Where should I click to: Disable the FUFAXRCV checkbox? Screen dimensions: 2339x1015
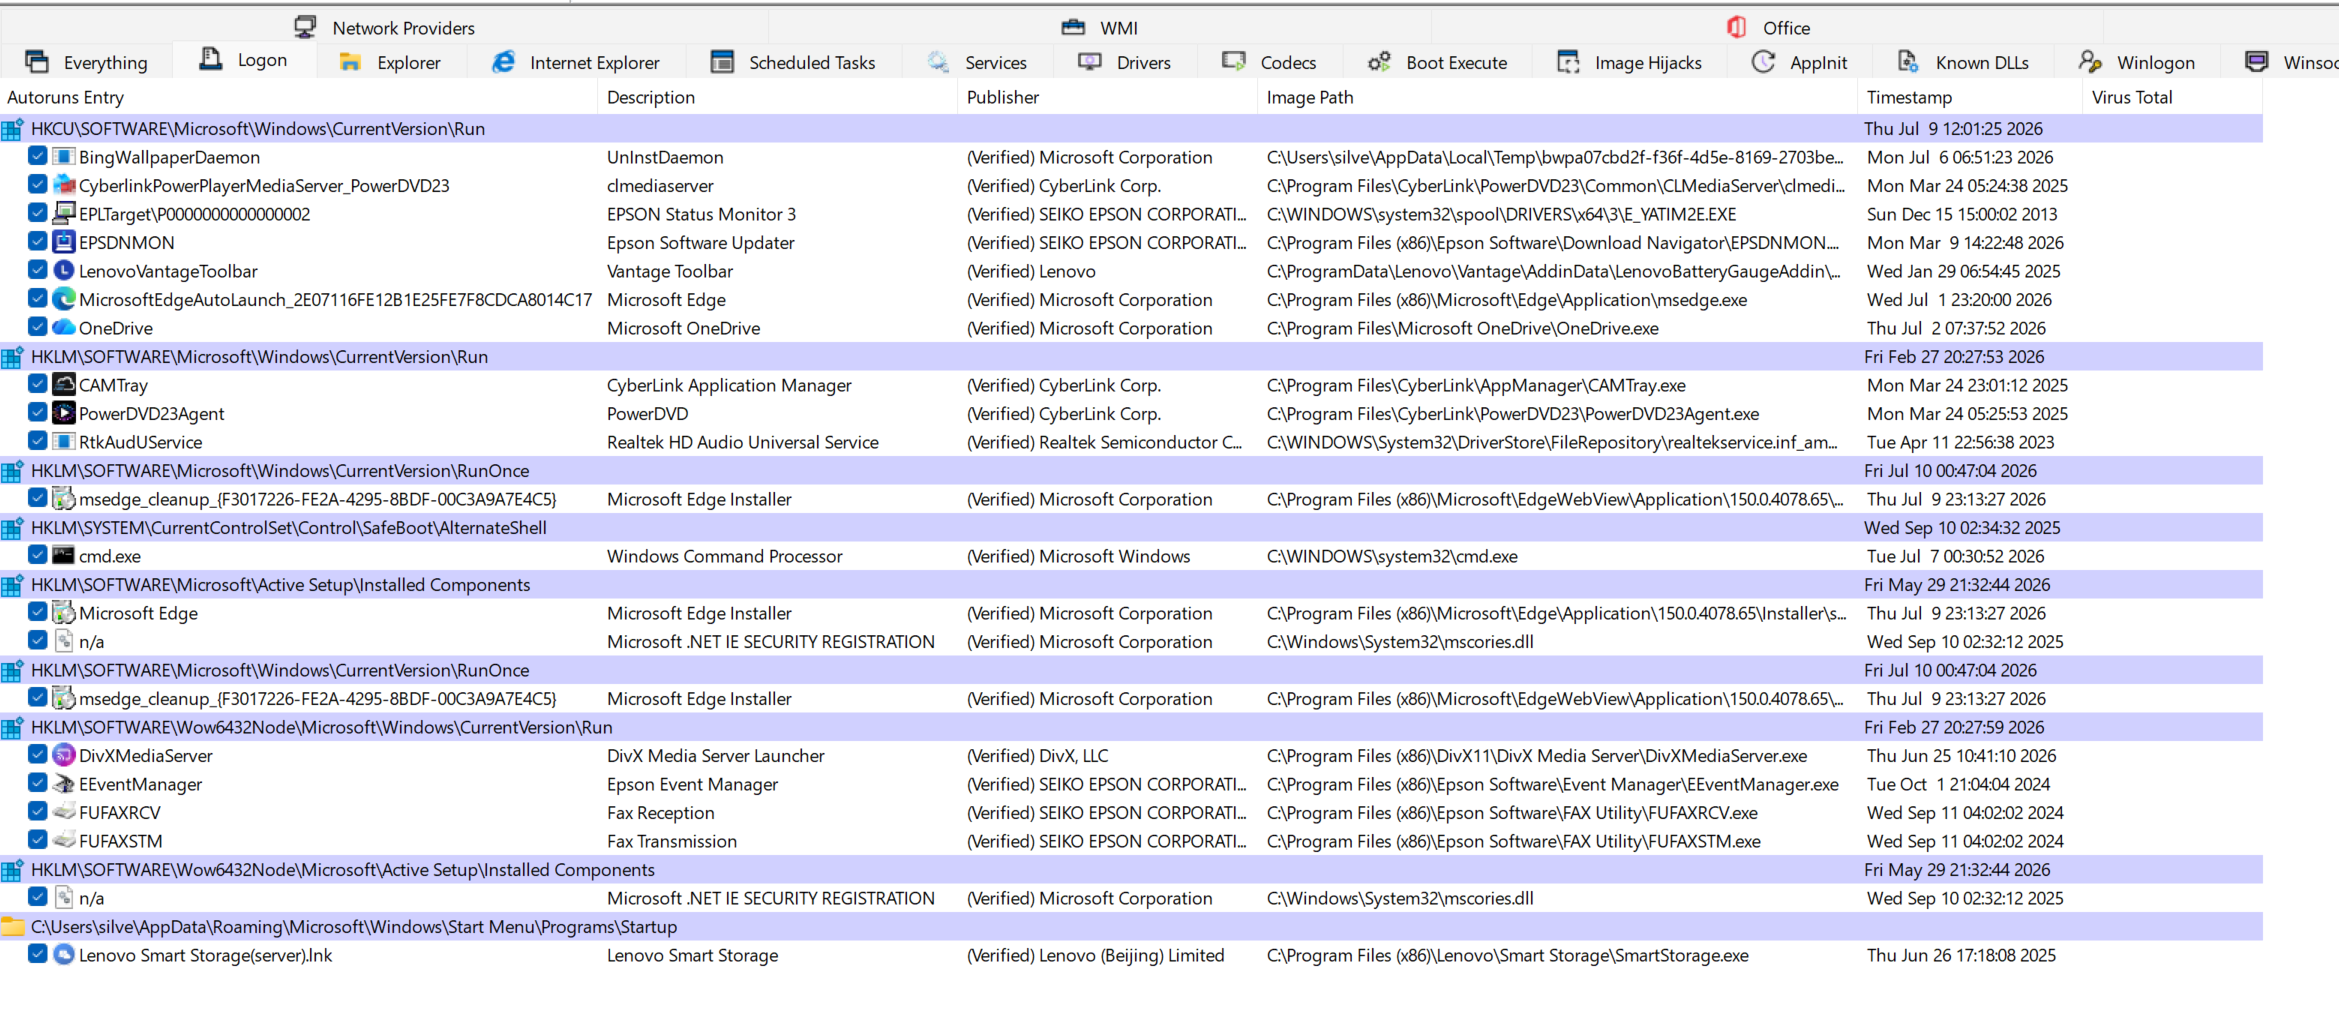pyautogui.click(x=37, y=812)
